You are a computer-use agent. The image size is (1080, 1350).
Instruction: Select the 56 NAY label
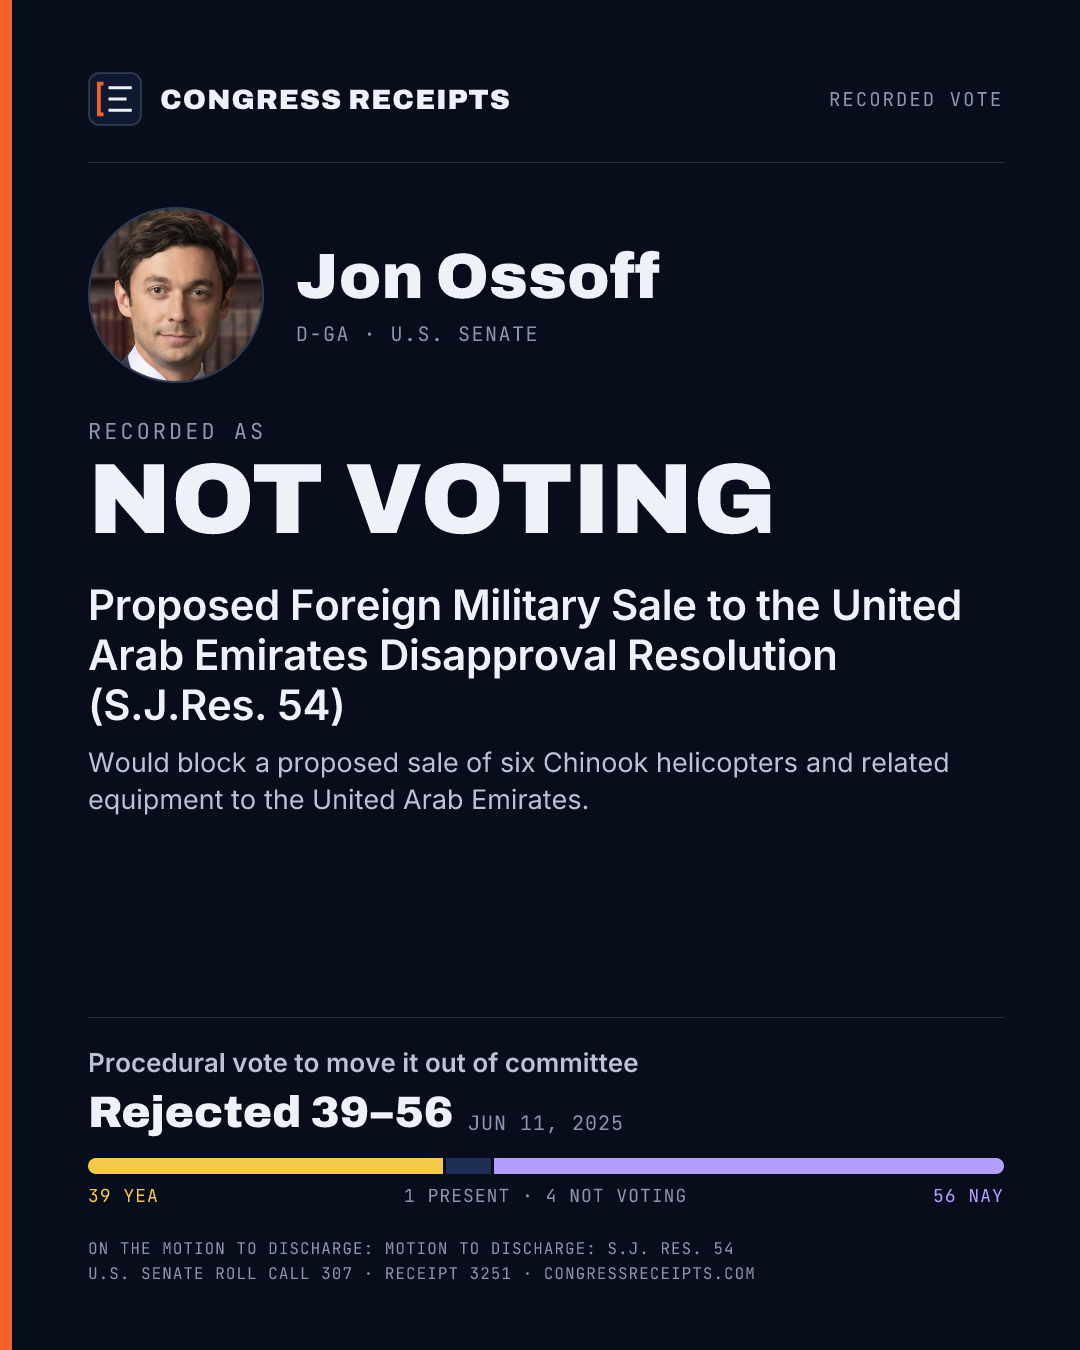click(968, 1196)
